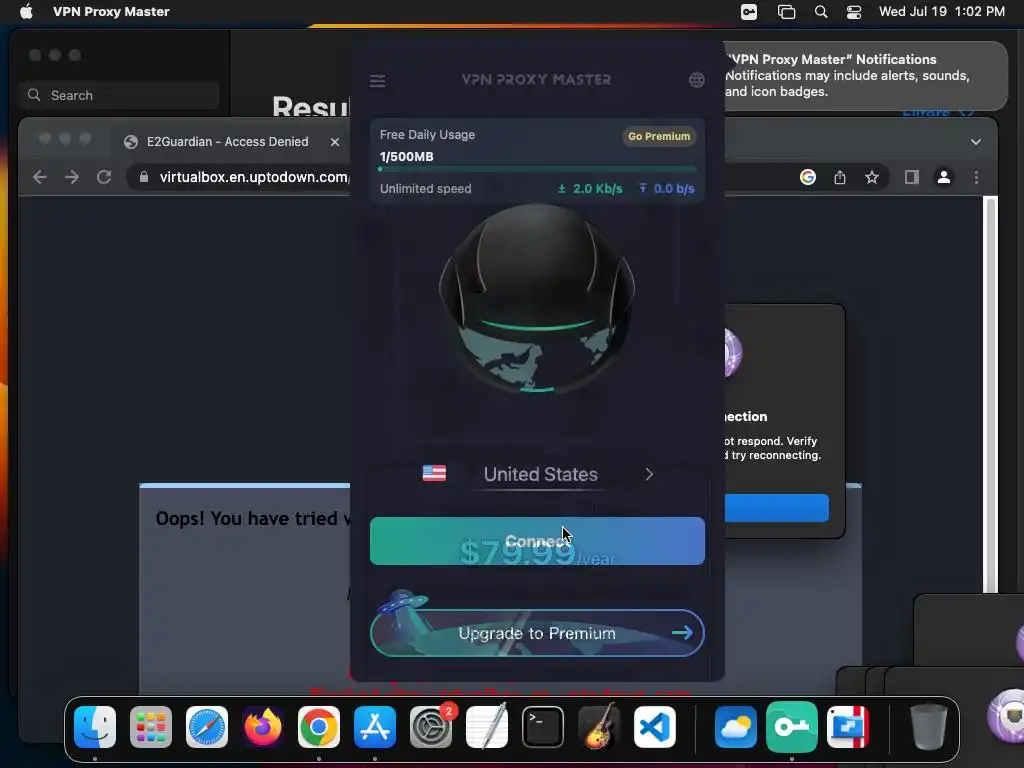Open the hamburger menu in VPN Proxy Master
The width and height of the screenshot is (1024, 768).
pos(377,81)
